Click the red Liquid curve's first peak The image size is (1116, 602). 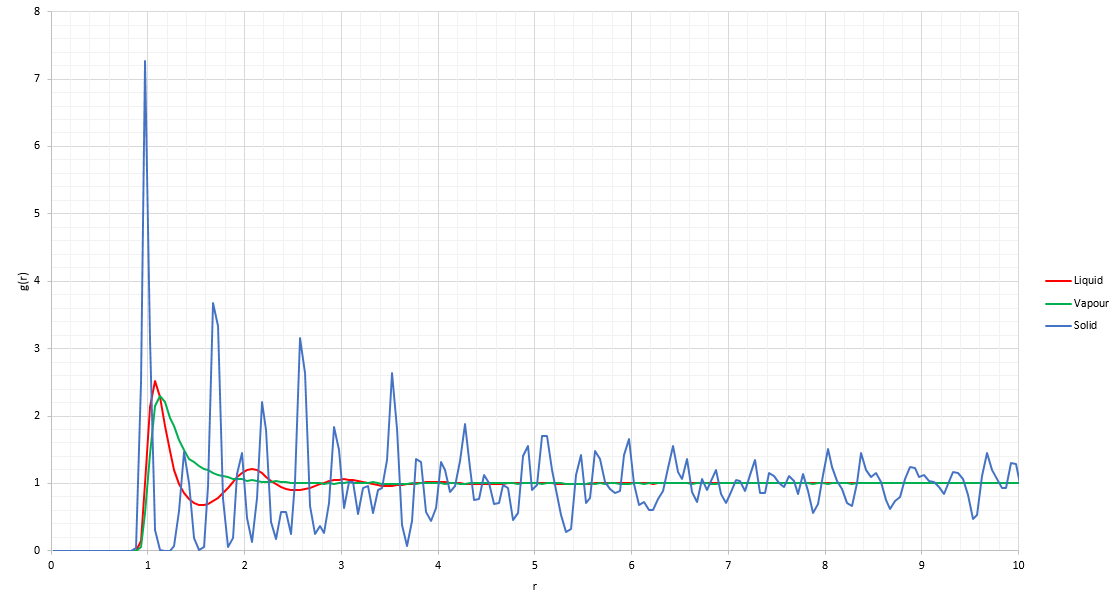(154, 381)
